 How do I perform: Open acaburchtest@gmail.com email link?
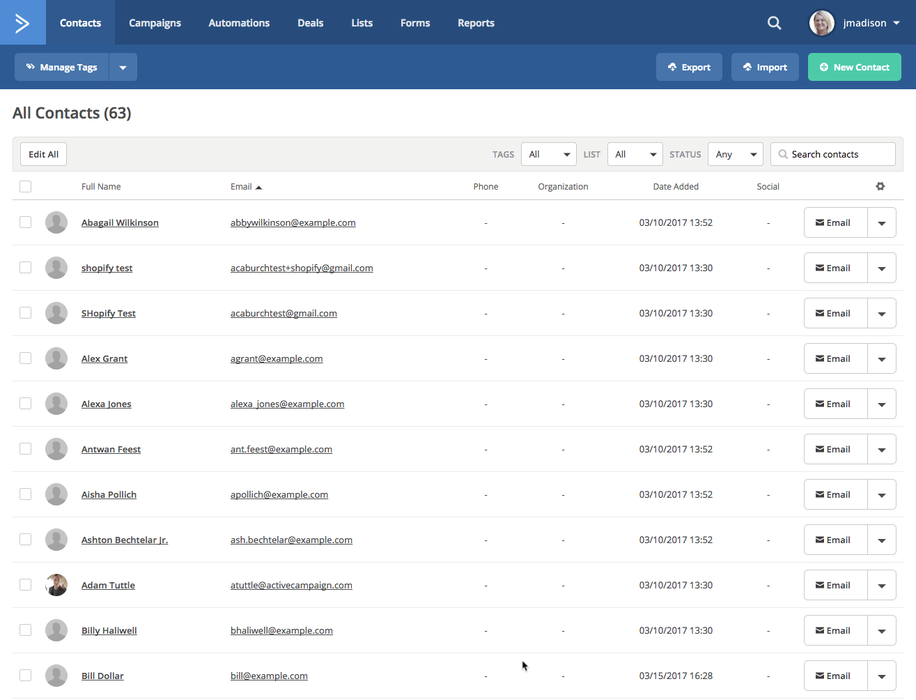click(x=283, y=313)
